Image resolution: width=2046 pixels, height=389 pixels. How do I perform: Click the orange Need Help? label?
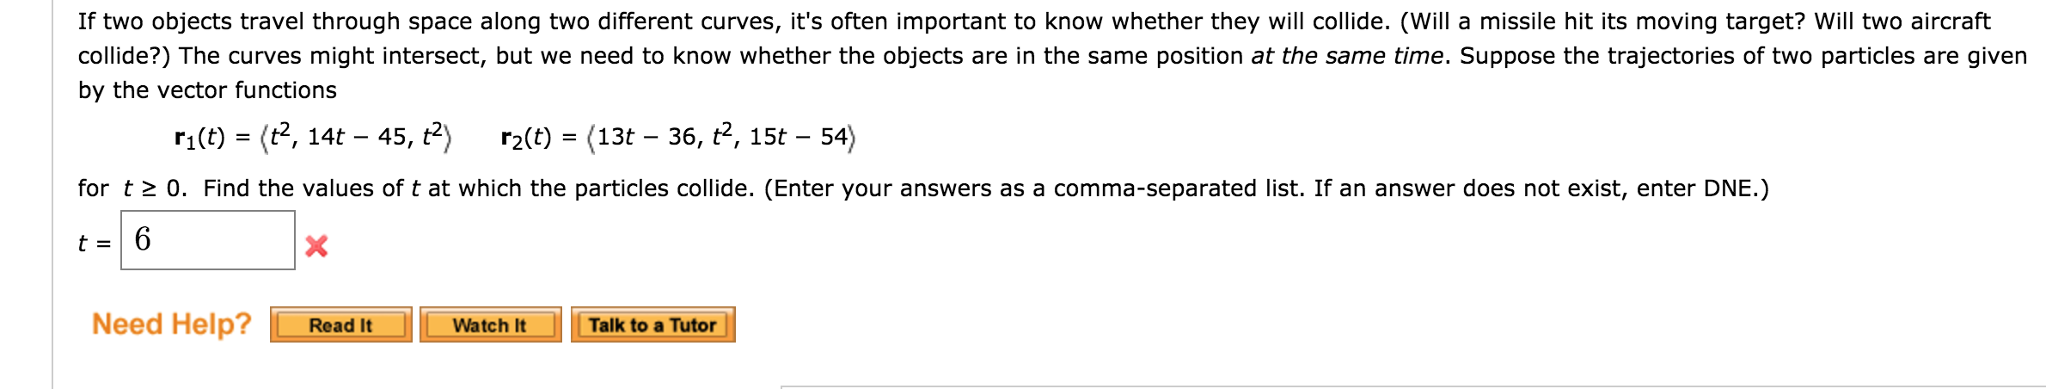pyautogui.click(x=172, y=324)
